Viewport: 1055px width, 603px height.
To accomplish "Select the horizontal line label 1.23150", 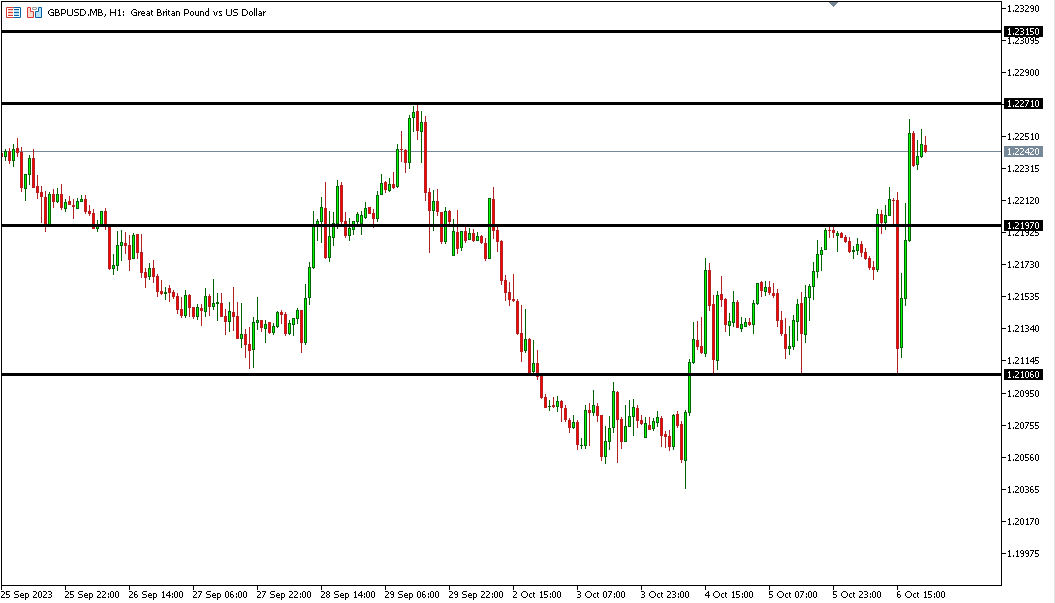I will click(1023, 32).
